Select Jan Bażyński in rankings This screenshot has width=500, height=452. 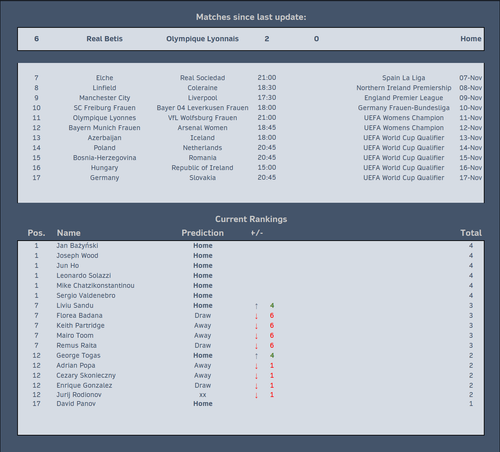(x=77, y=246)
